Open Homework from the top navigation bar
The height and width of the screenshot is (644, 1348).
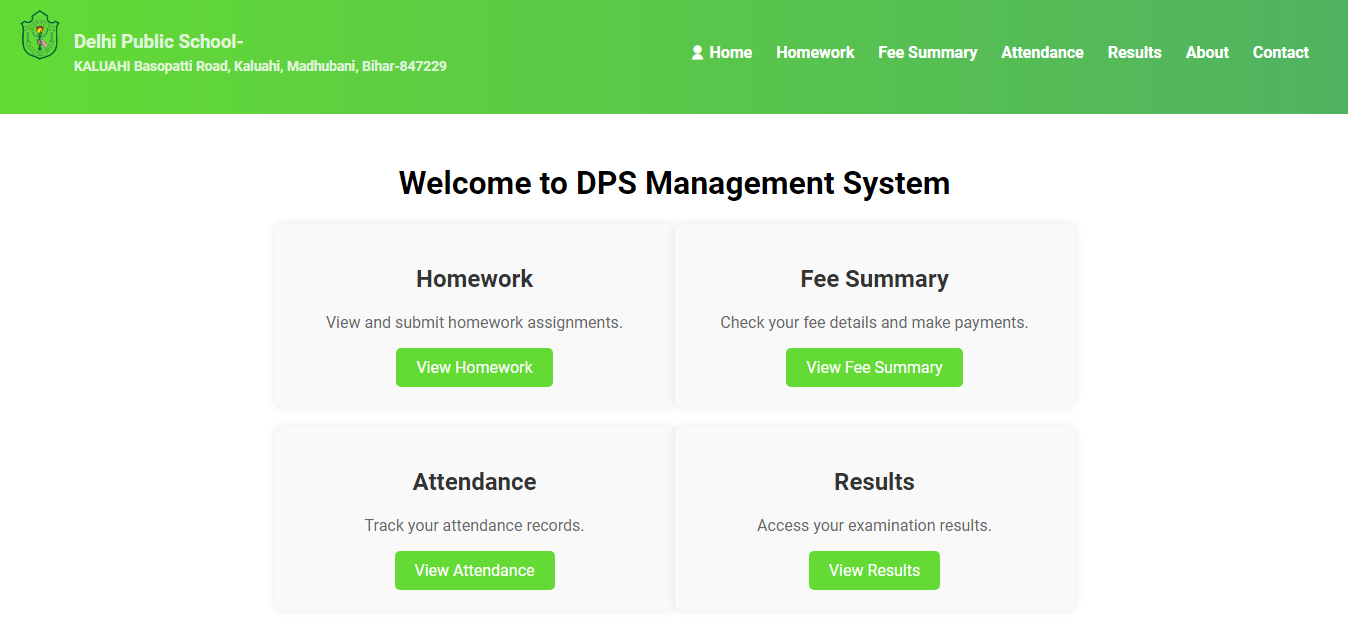click(x=815, y=53)
